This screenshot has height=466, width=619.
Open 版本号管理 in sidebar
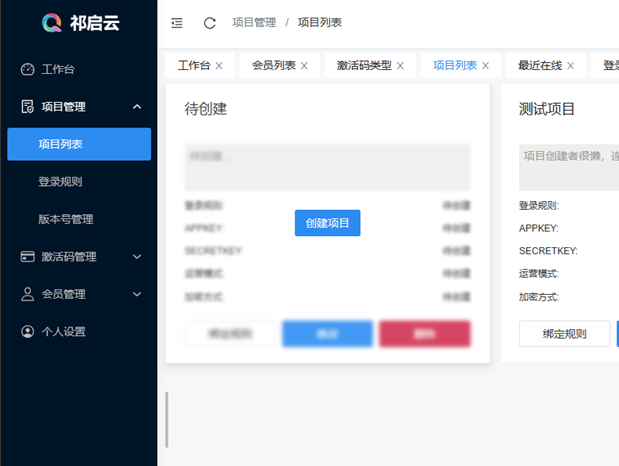pos(66,219)
